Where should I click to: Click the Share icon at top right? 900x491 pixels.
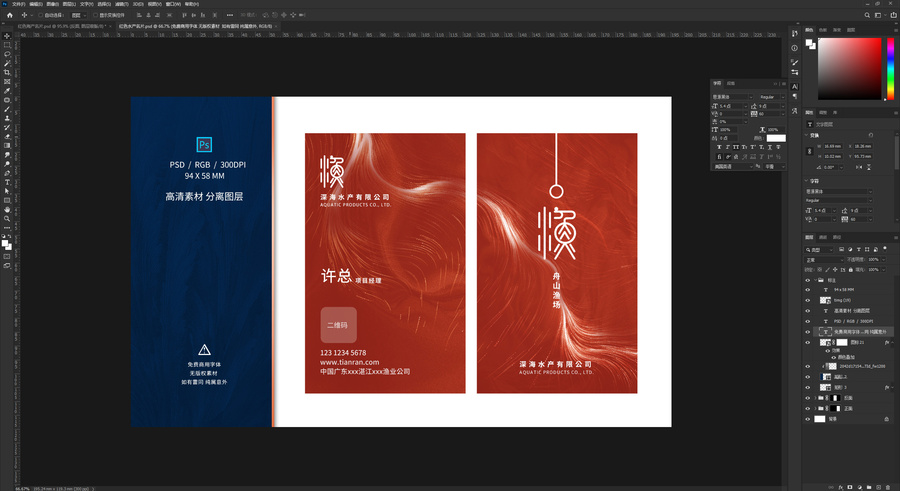(893, 15)
